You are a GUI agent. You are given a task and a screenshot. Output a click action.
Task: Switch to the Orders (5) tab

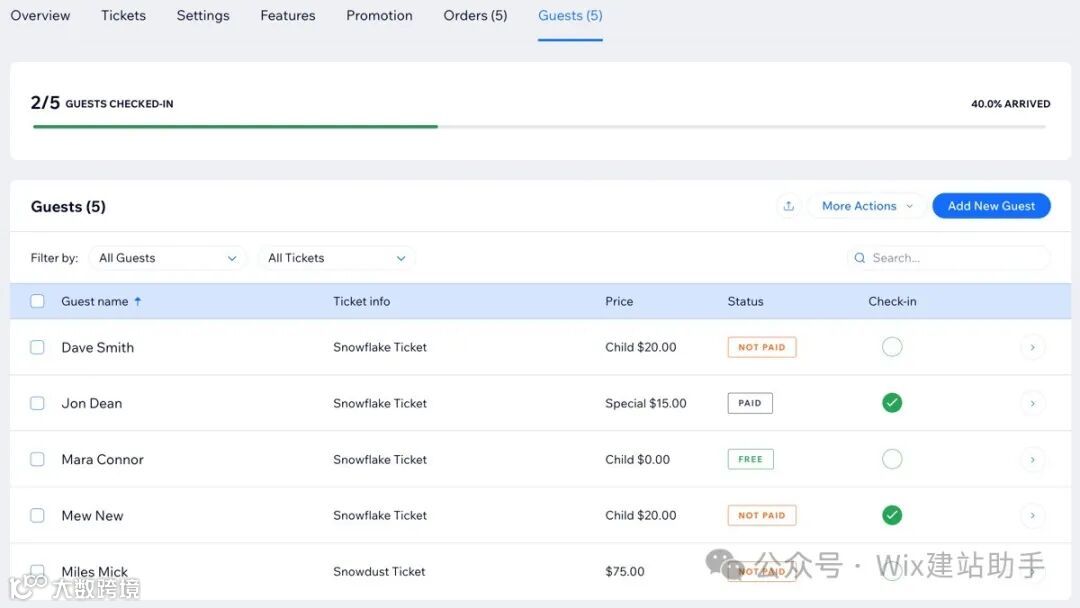475,16
